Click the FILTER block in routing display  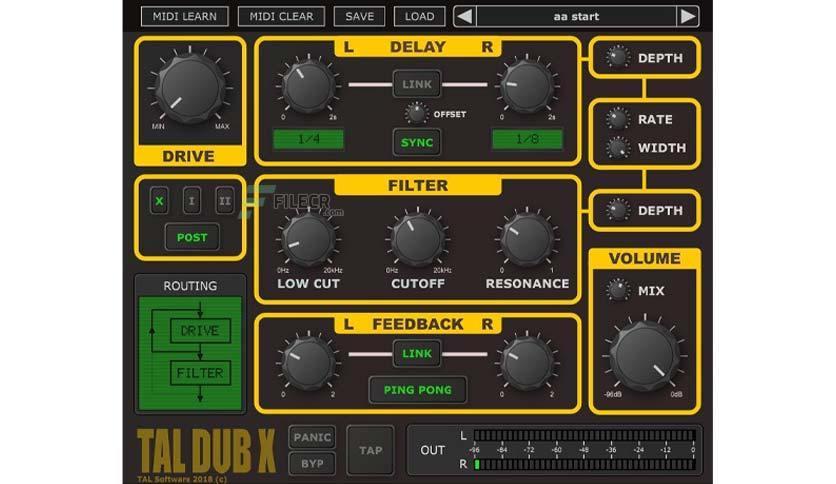click(x=200, y=373)
